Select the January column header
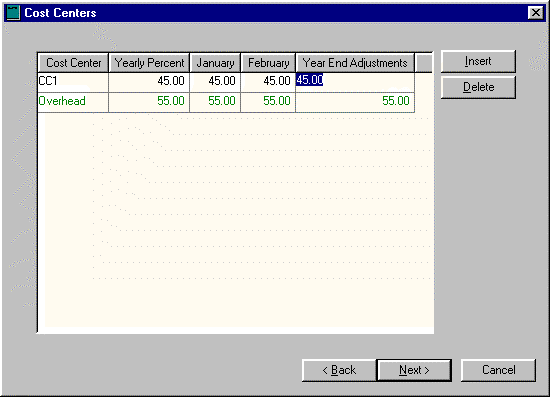551x398 pixels. click(x=215, y=63)
